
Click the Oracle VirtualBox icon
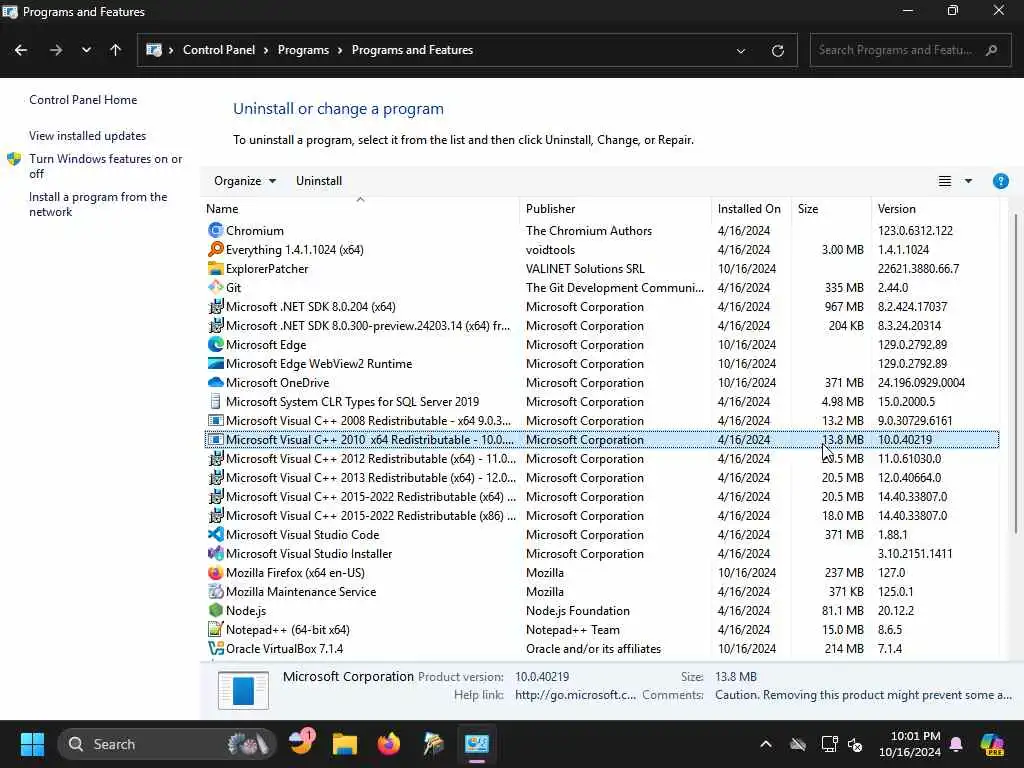pyautogui.click(x=216, y=648)
